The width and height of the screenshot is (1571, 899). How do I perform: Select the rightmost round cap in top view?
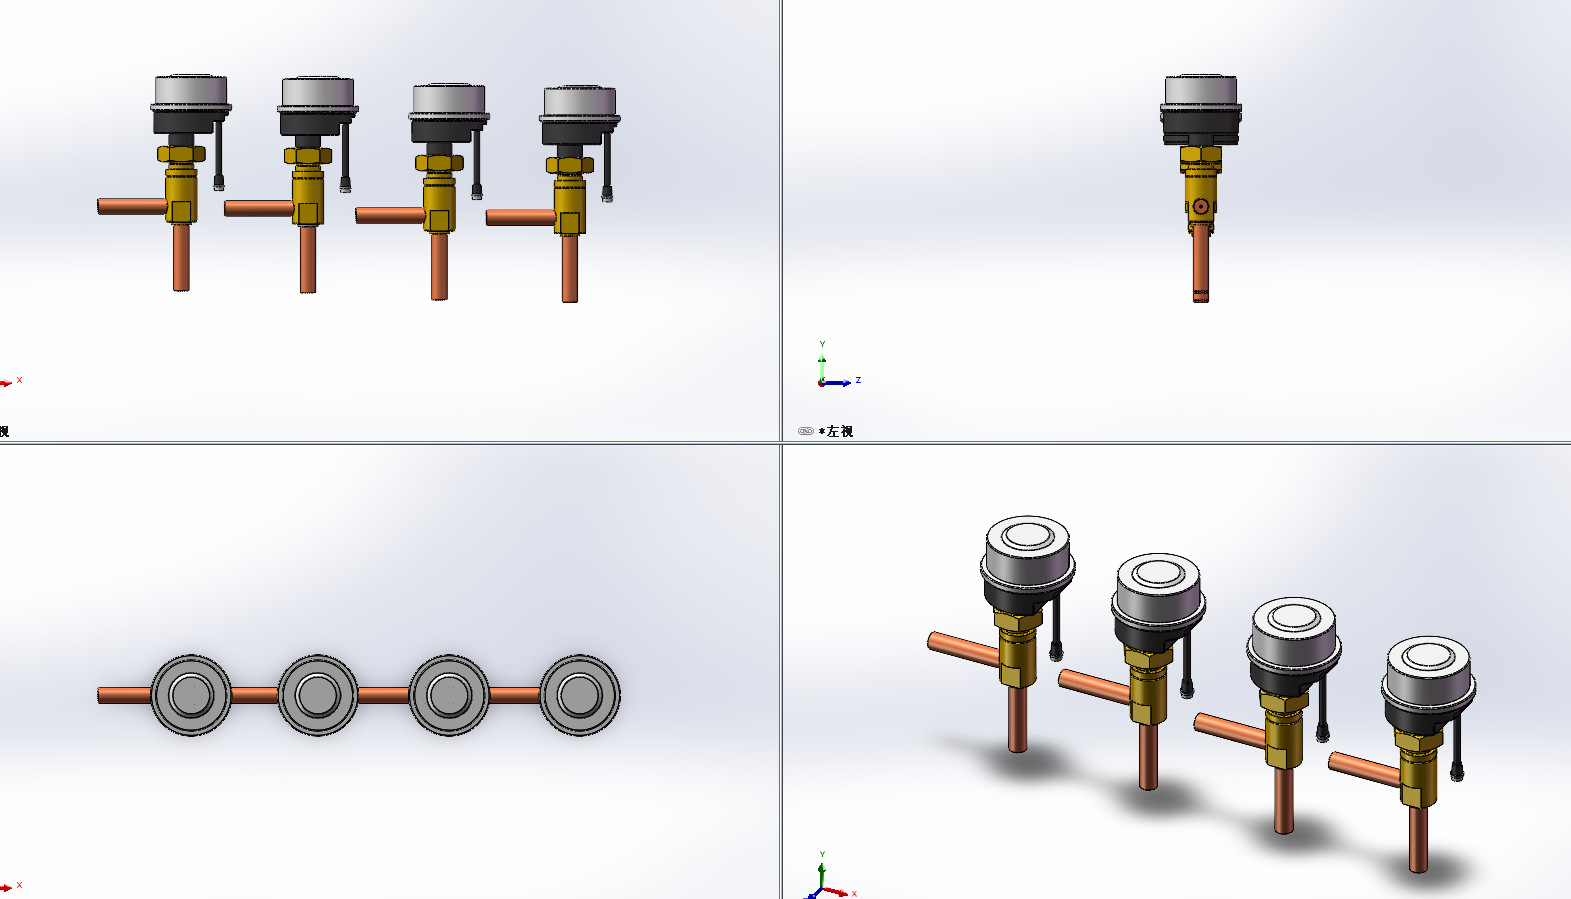580,695
